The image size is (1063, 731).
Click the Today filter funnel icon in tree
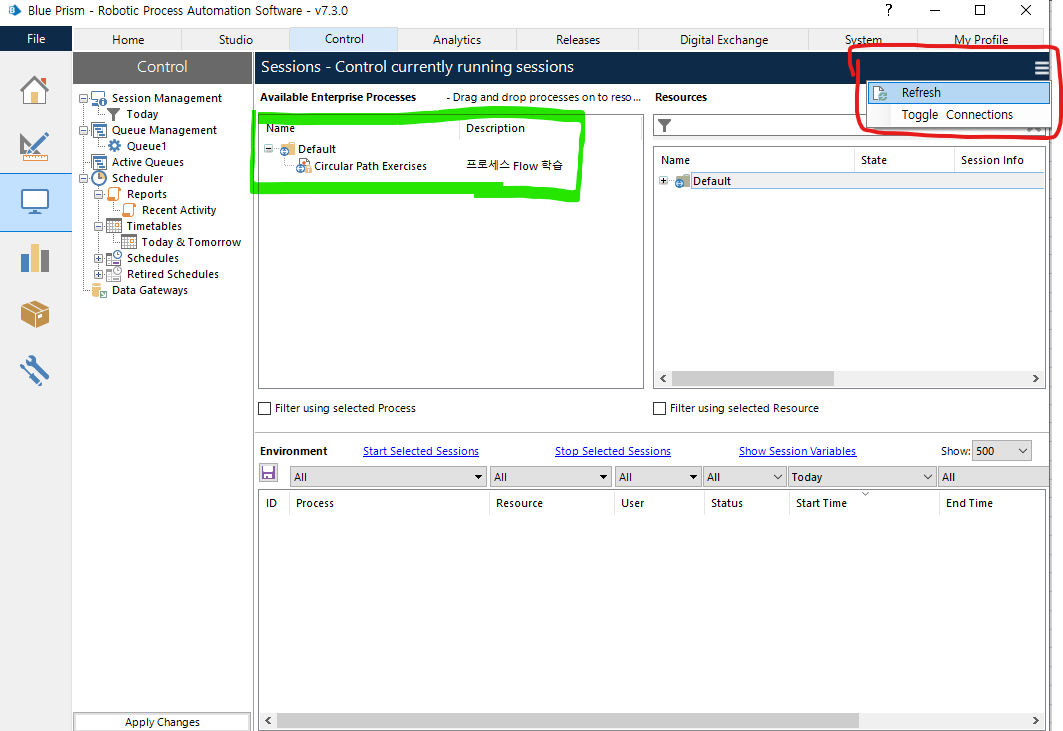pos(114,114)
